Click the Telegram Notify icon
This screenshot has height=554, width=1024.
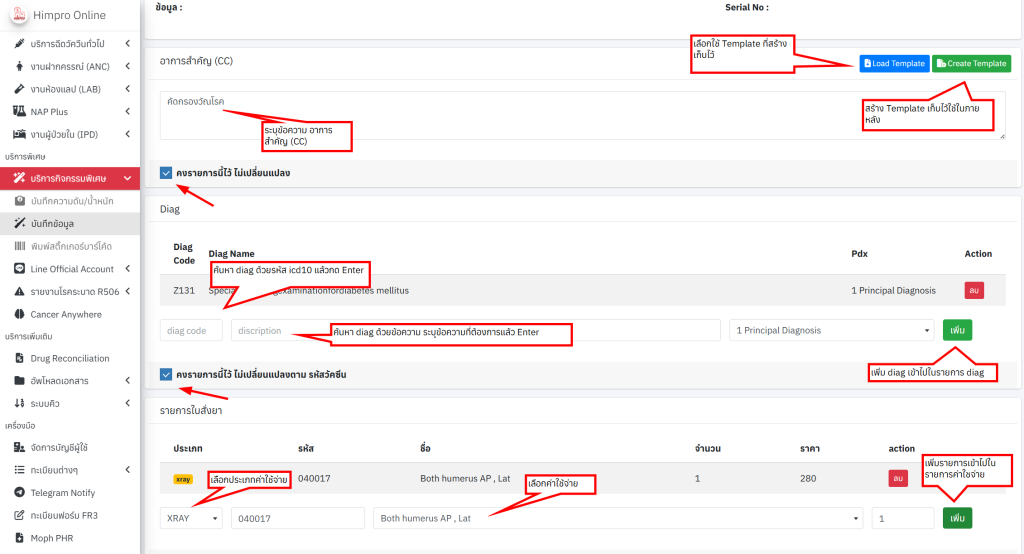tap(20, 493)
